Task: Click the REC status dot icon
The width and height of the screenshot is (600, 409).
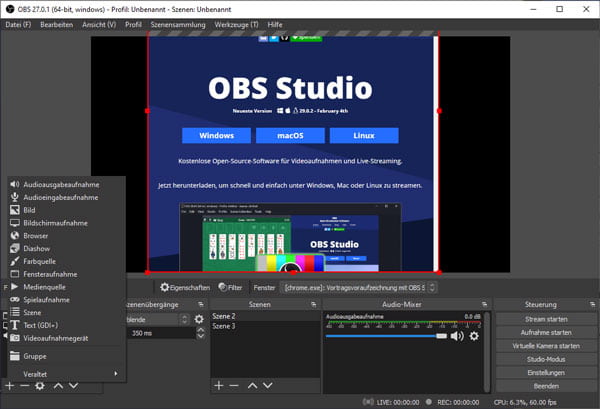Action: pos(429,402)
